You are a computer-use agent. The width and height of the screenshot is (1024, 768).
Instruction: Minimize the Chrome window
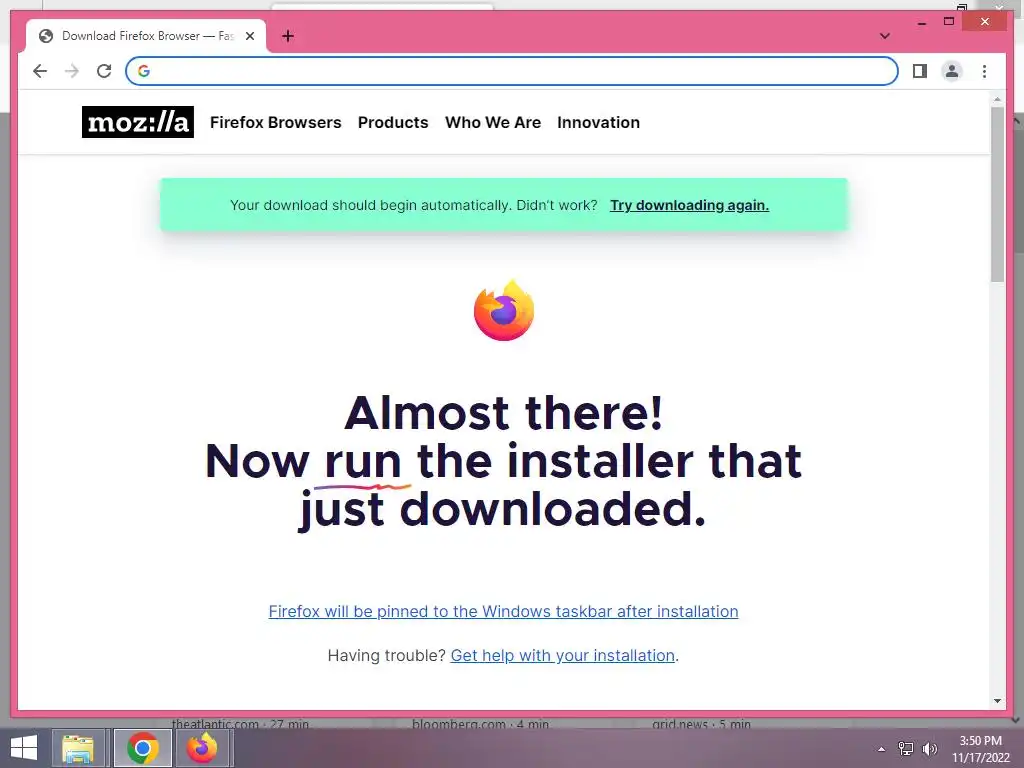(921, 22)
